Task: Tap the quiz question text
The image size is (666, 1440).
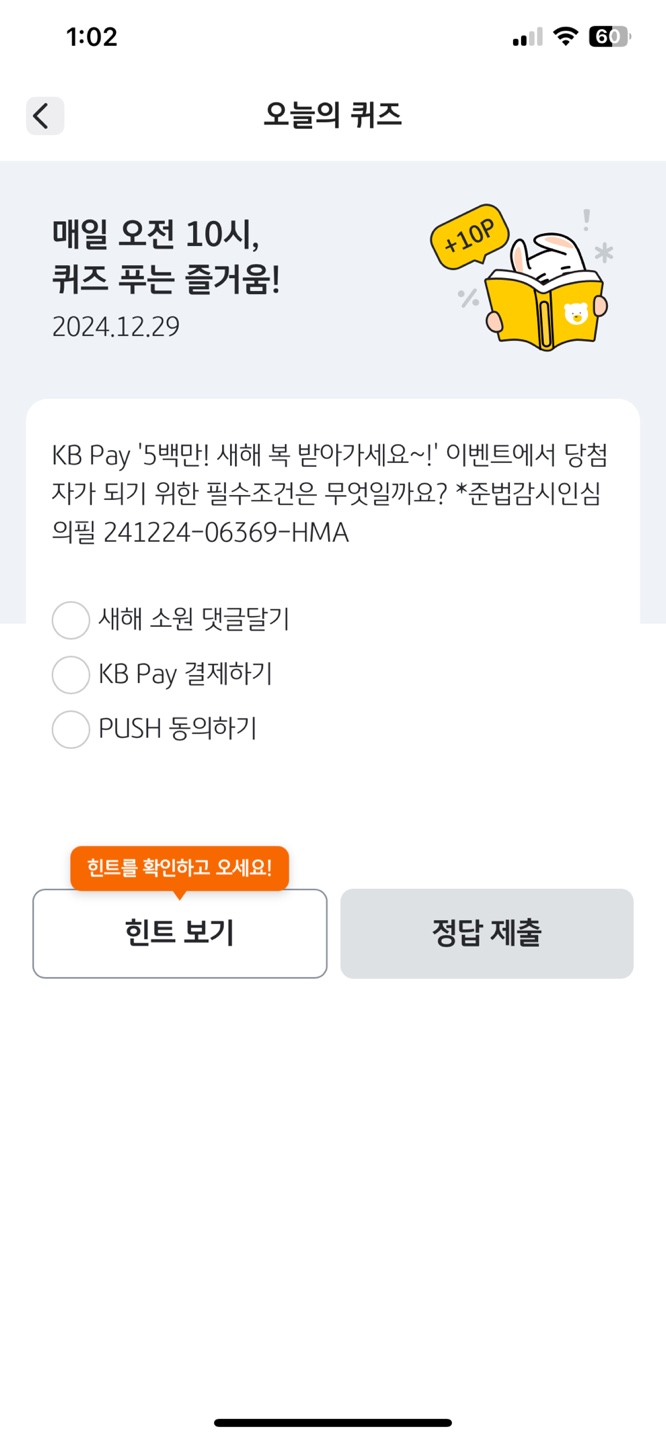Action: (x=330, y=494)
